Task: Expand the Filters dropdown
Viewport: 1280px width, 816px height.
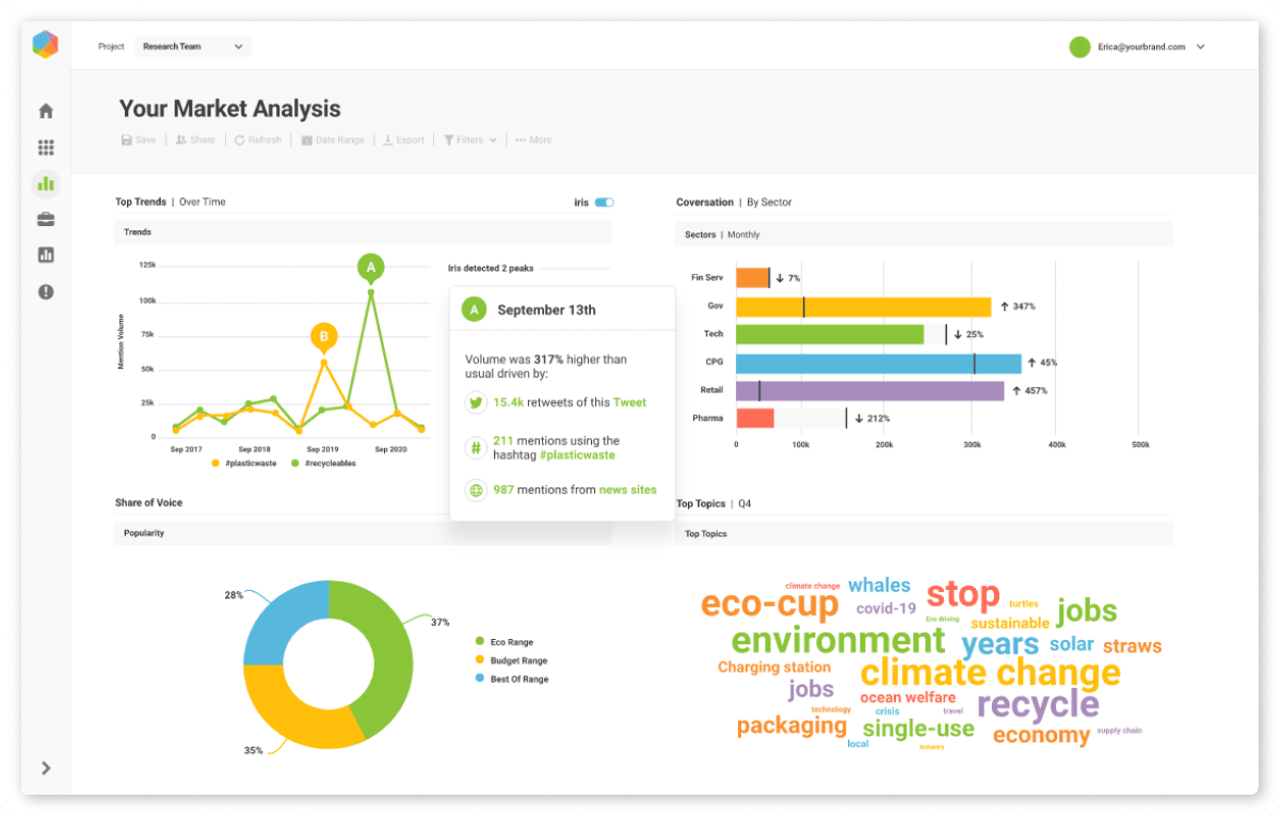Action: 470,140
